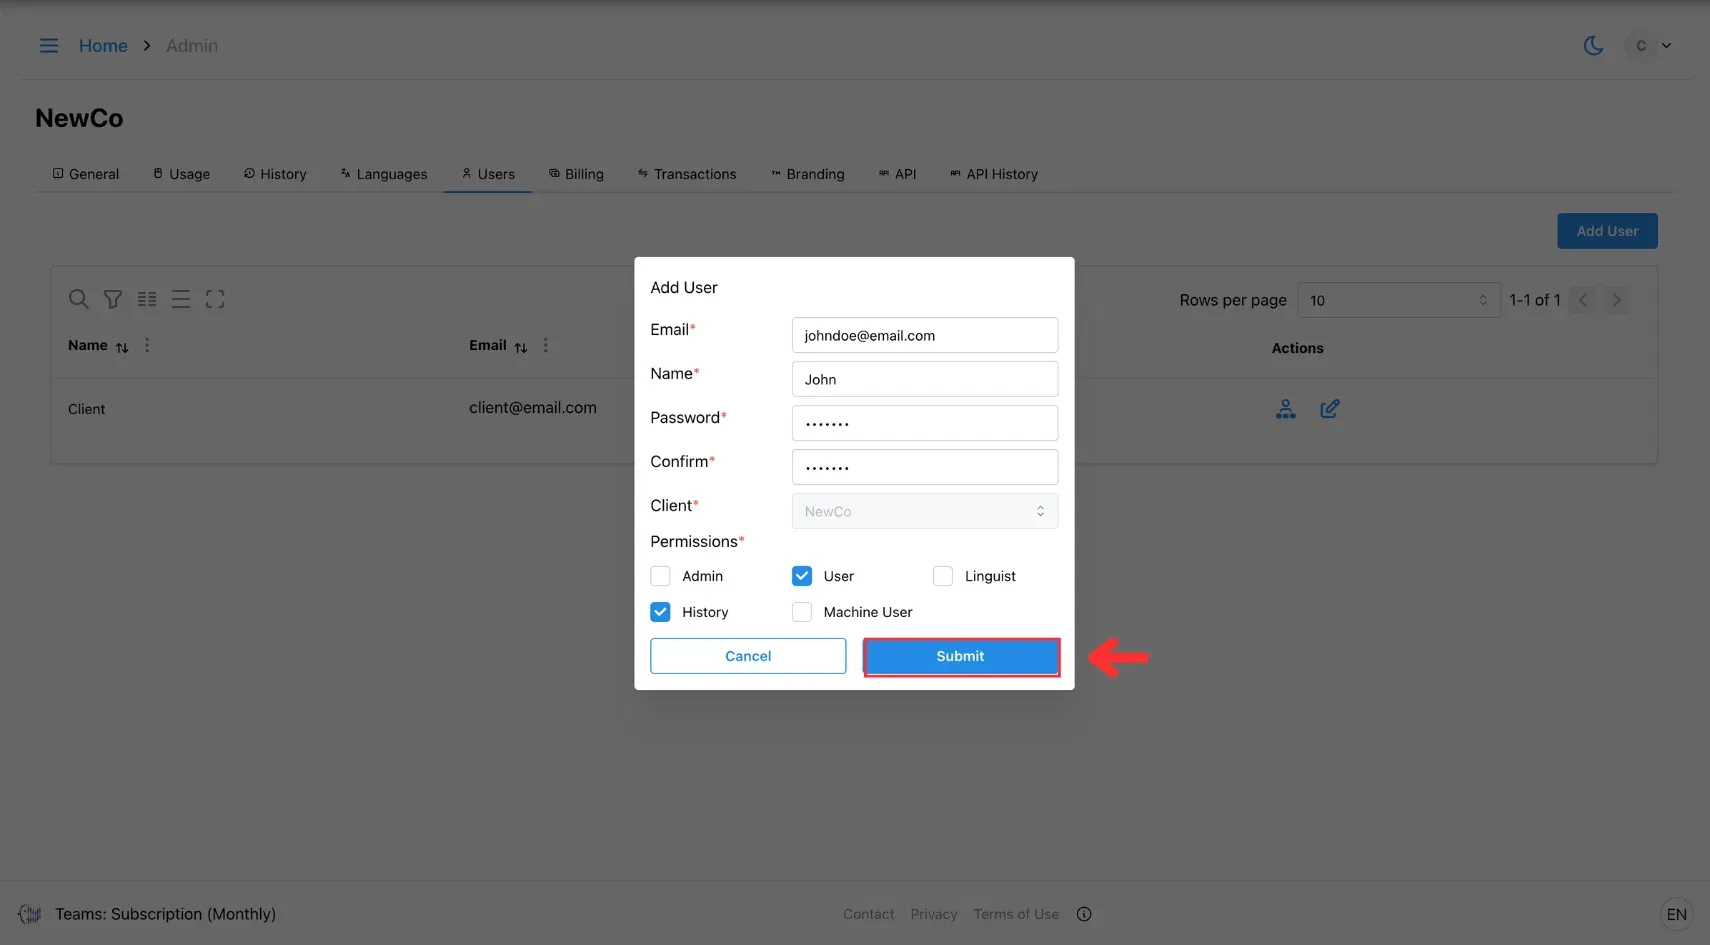Uncheck the History permission checkbox
This screenshot has height=945, width=1710.
click(x=660, y=612)
